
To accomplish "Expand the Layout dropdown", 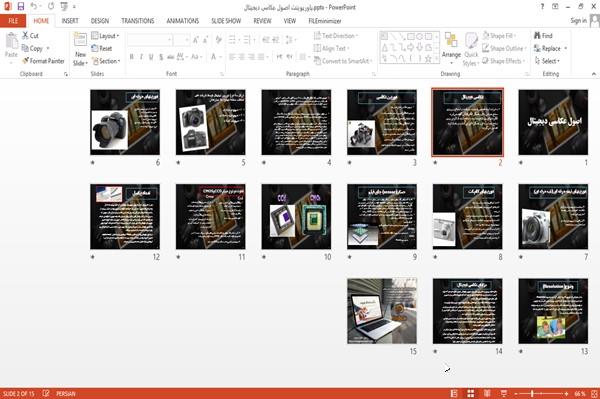I will pyautogui.click(x=105, y=36).
